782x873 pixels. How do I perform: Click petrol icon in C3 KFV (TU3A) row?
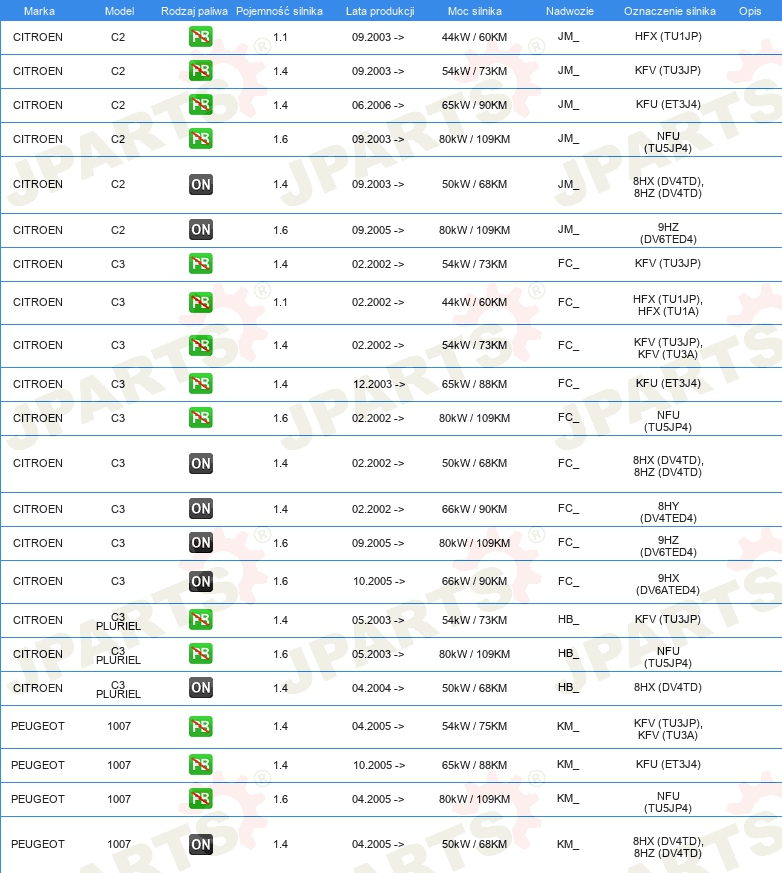pos(200,345)
